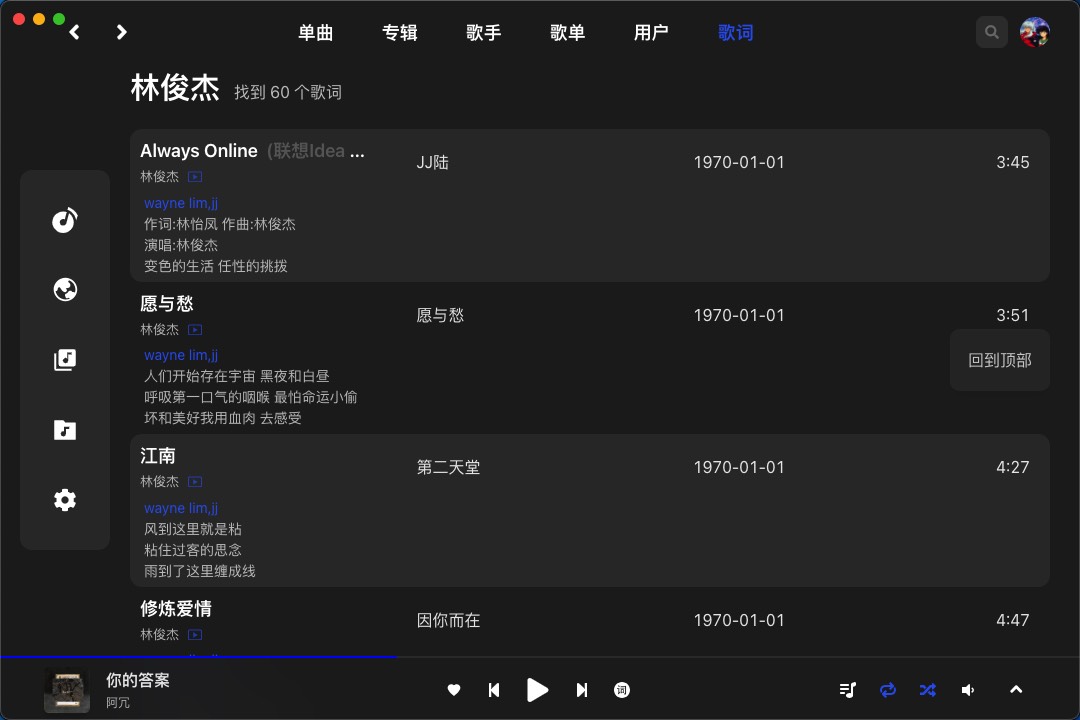Open the local music folder icon
1080x720 pixels.
point(64,429)
